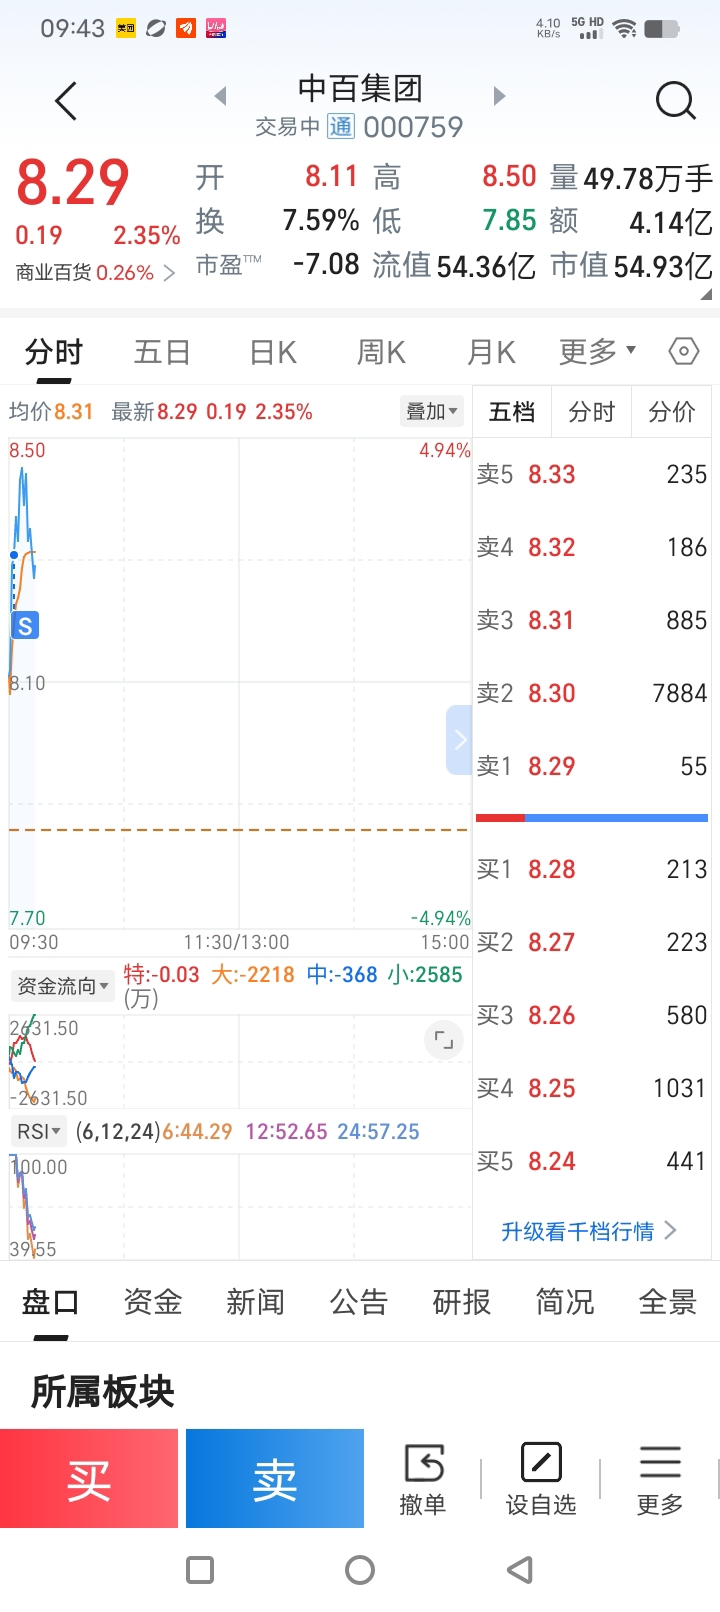
Task: Open the search magnifier icon
Action: (x=675, y=100)
